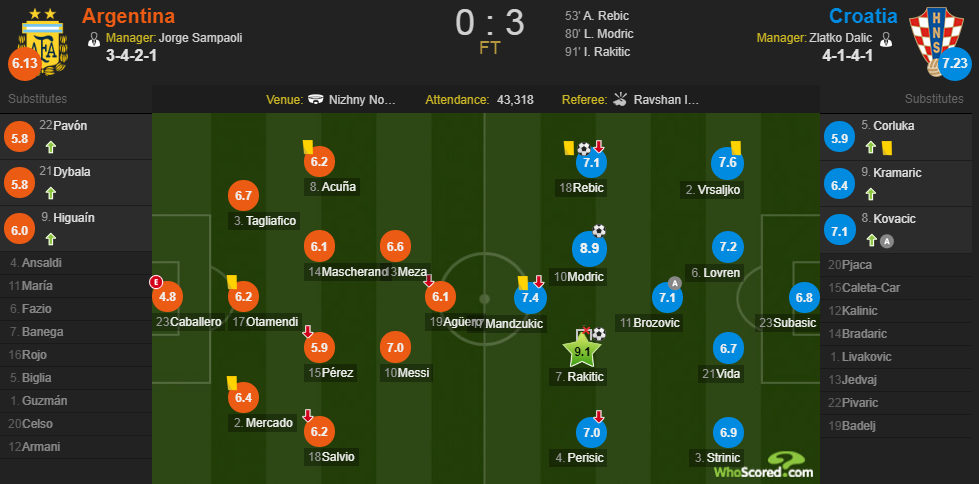Open the Modric player name label
Screen dimensions: 979x484
577,277
